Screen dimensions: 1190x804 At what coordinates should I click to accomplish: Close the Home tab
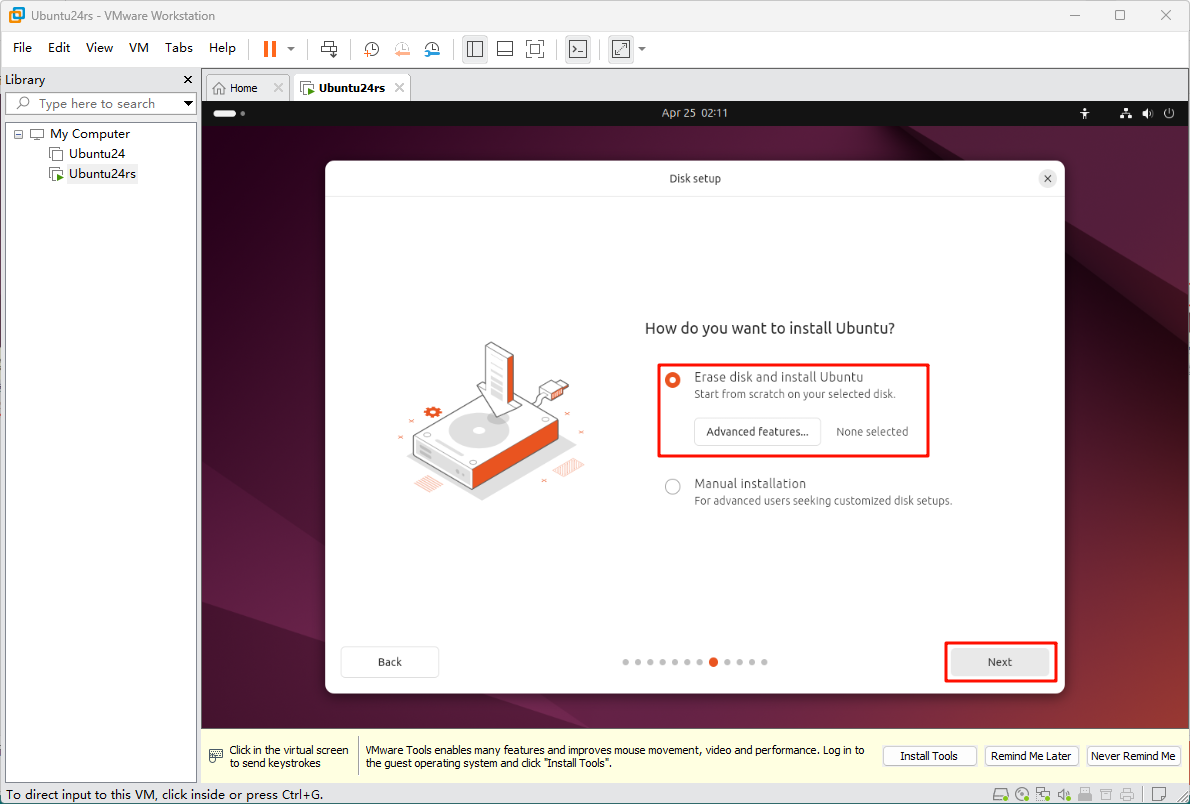point(278,88)
